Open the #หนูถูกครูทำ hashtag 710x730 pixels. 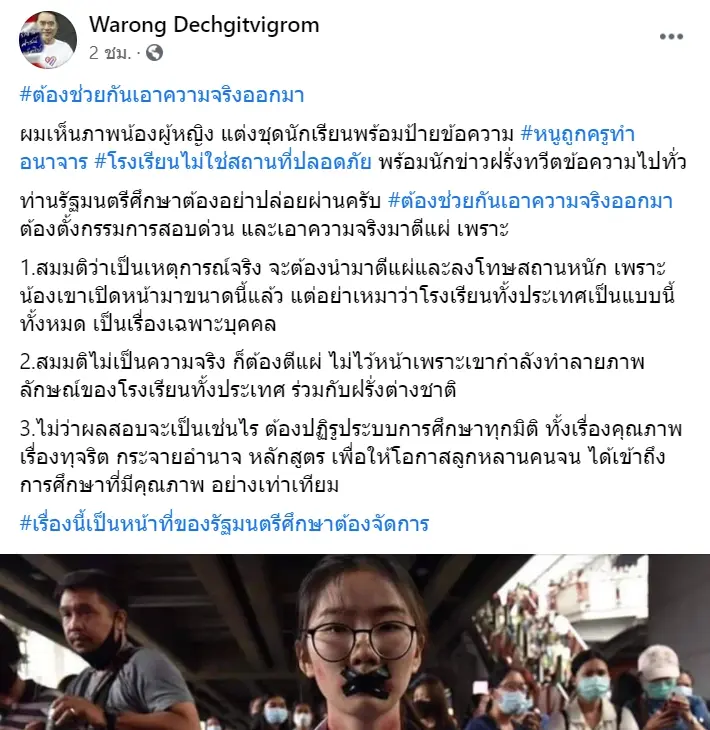coord(578,134)
